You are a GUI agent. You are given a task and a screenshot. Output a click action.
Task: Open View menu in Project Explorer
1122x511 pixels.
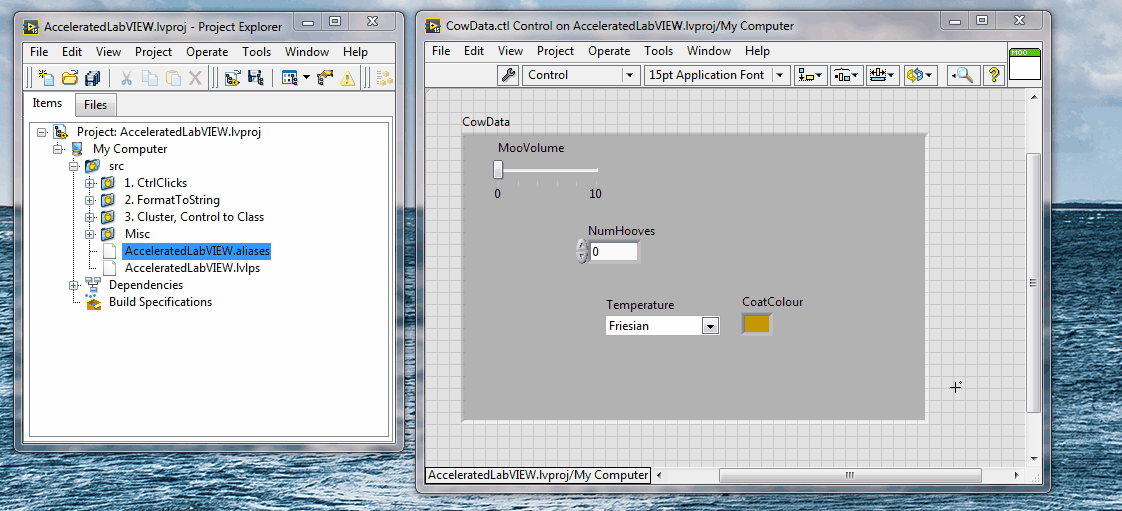pyautogui.click(x=108, y=52)
